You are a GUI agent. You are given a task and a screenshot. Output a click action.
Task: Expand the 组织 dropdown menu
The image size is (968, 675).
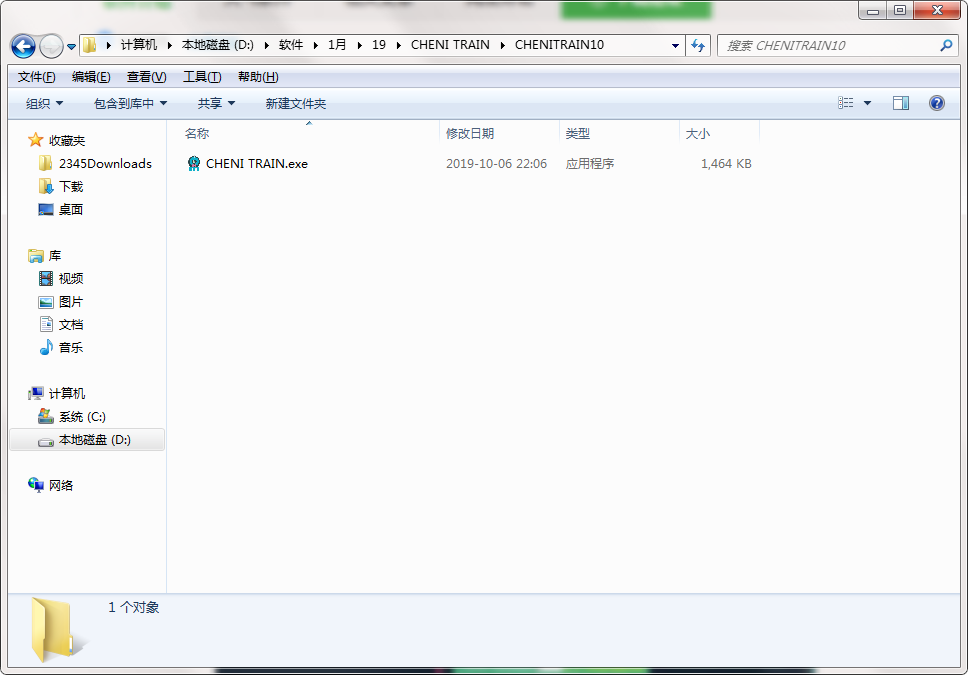point(44,103)
